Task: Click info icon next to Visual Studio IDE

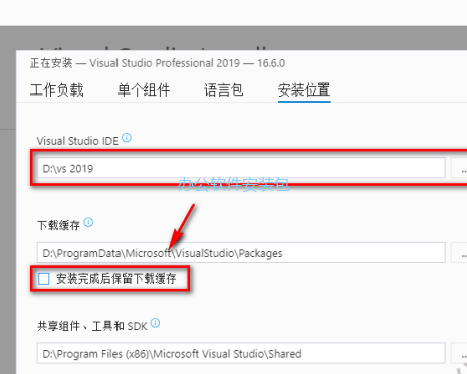Action: 127,138
